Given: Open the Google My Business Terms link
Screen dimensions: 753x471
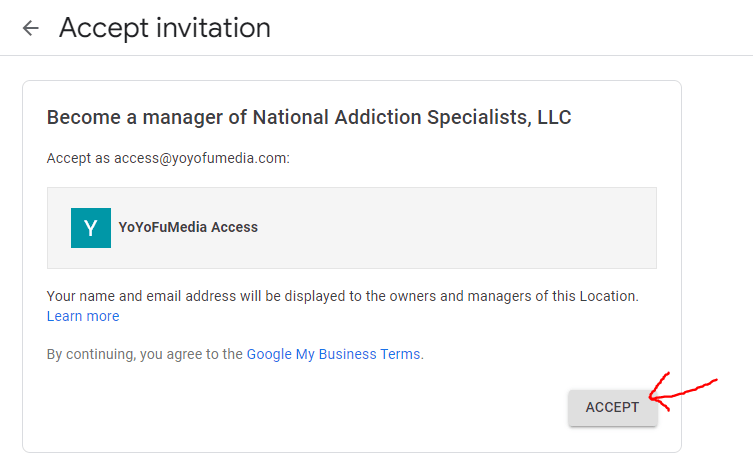Looking at the screenshot, I should [x=334, y=354].
